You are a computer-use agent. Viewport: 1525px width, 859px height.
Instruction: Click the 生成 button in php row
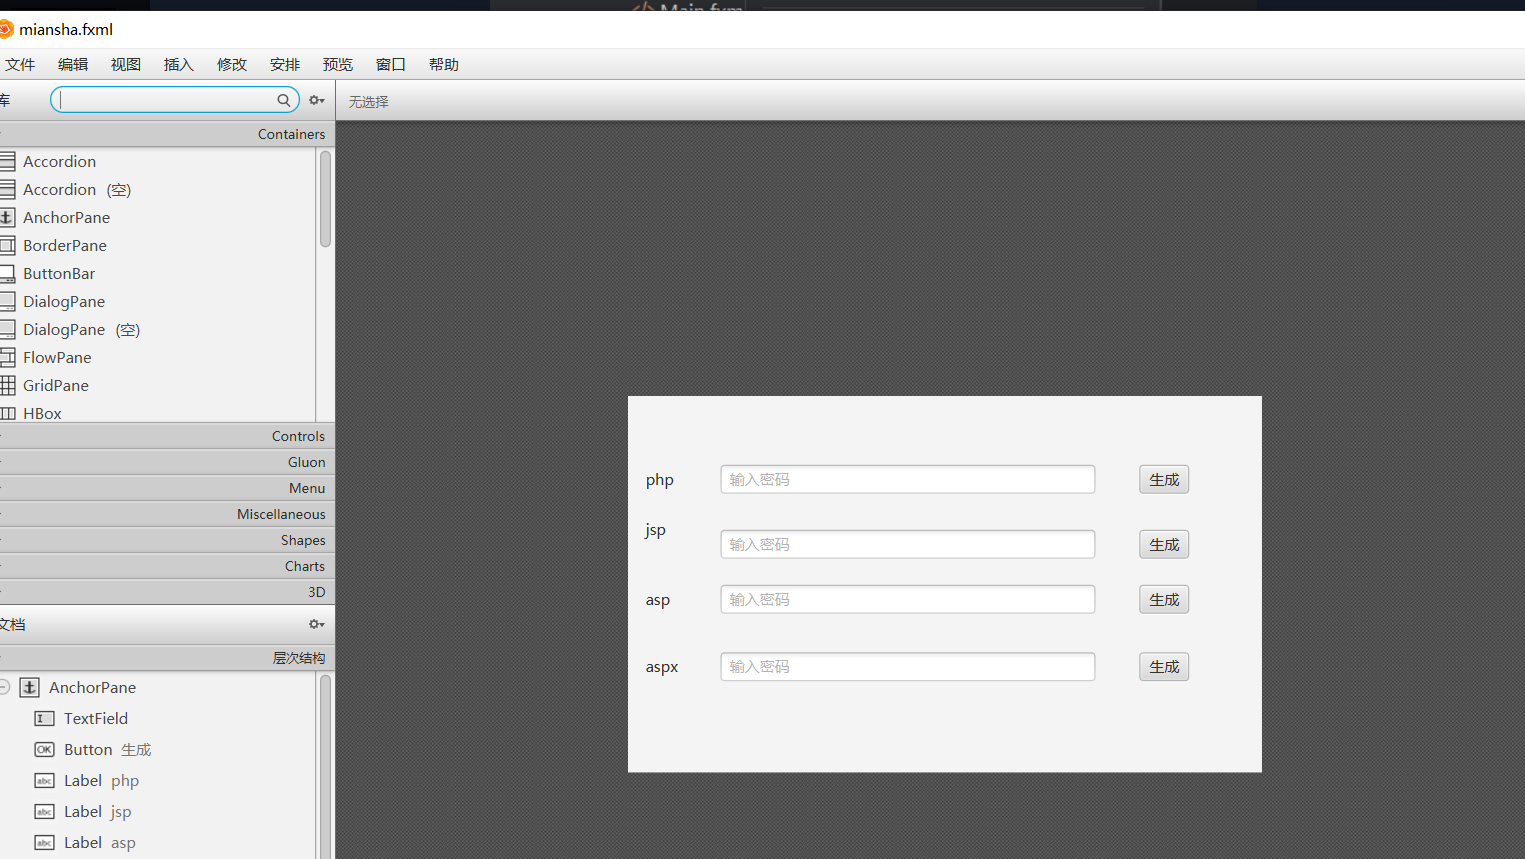(1164, 480)
